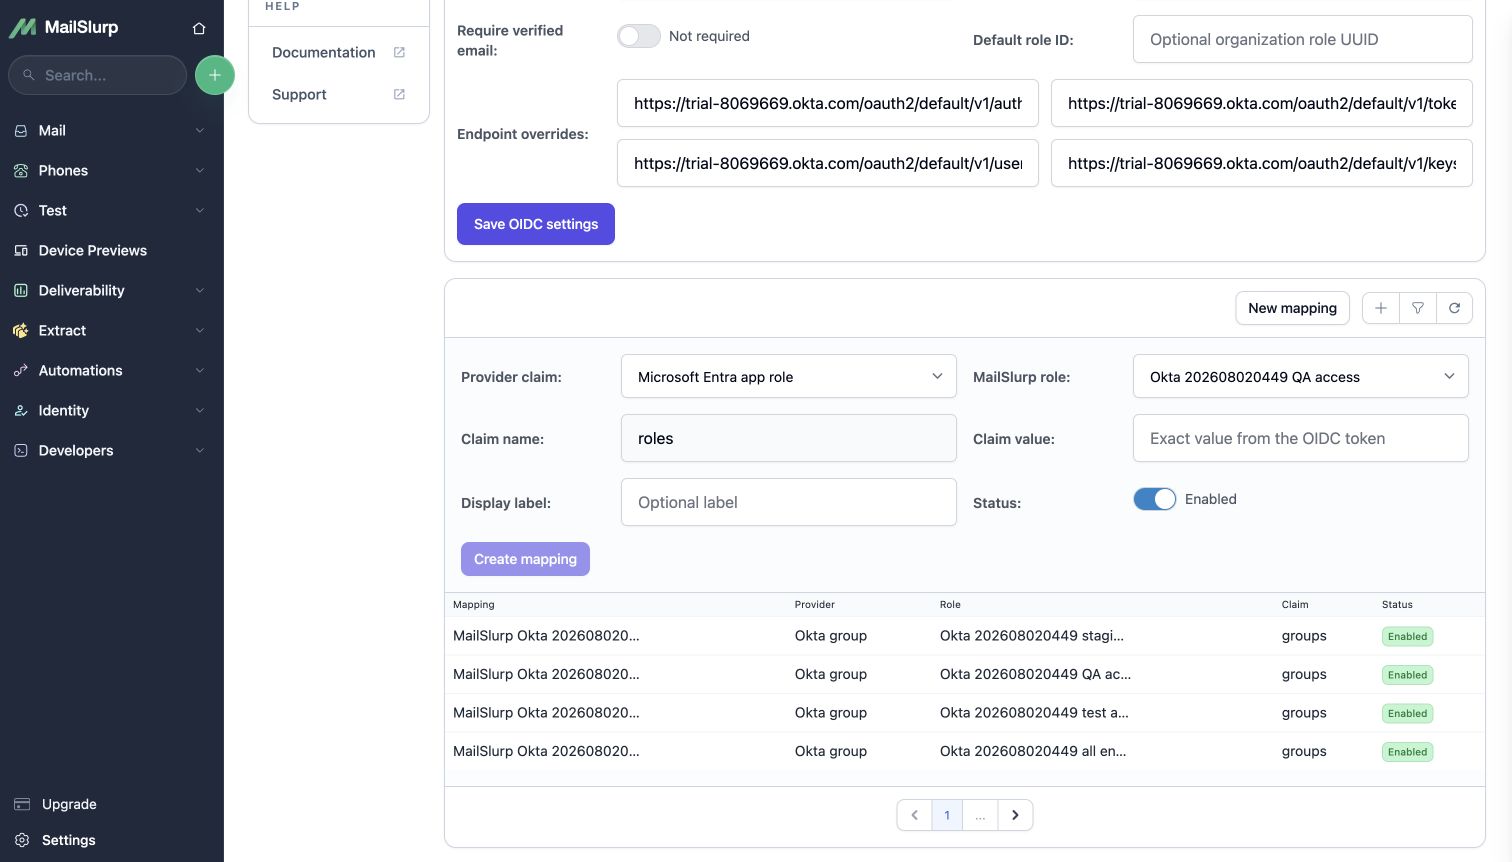
Task: Select the mapping row with test role
Action: click(x=965, y=713)
